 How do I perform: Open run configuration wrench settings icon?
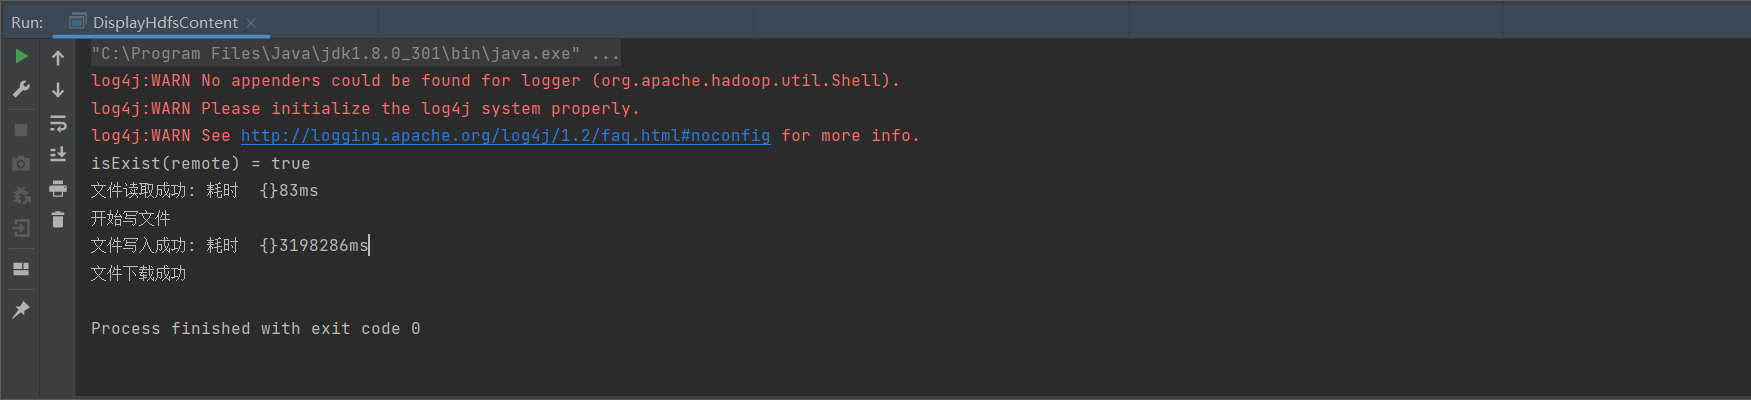tap(21, 89)
